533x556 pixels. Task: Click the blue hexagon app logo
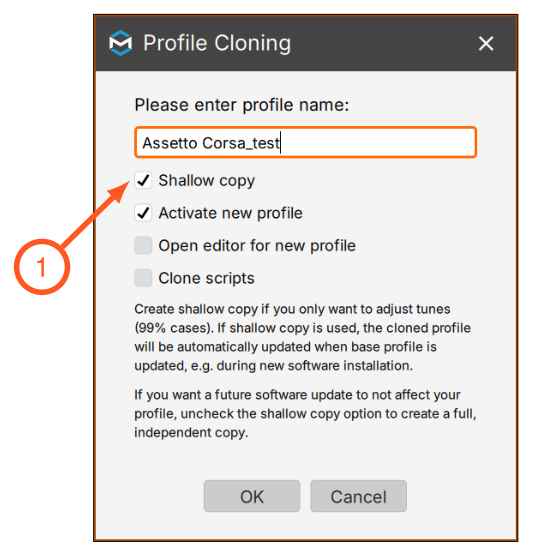click(121, 43)
